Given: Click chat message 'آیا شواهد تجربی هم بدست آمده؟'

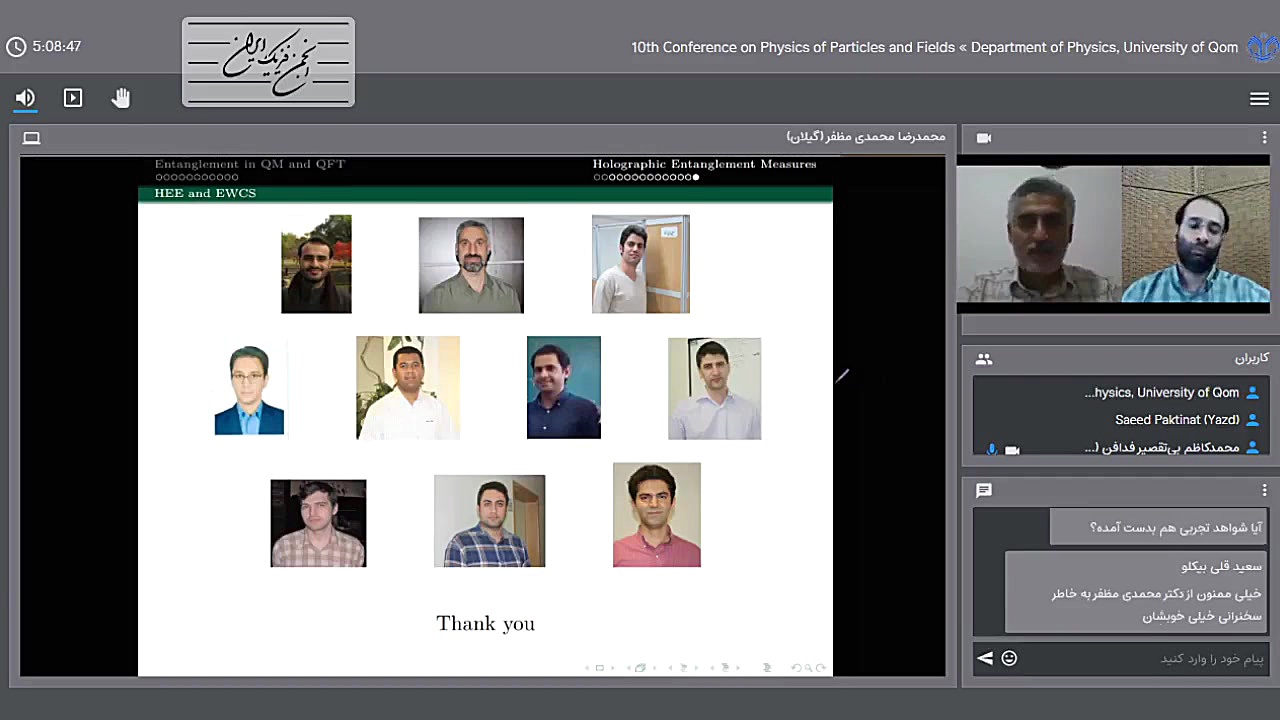Looking at the screenshot, I should click(x=1176, y=527).
